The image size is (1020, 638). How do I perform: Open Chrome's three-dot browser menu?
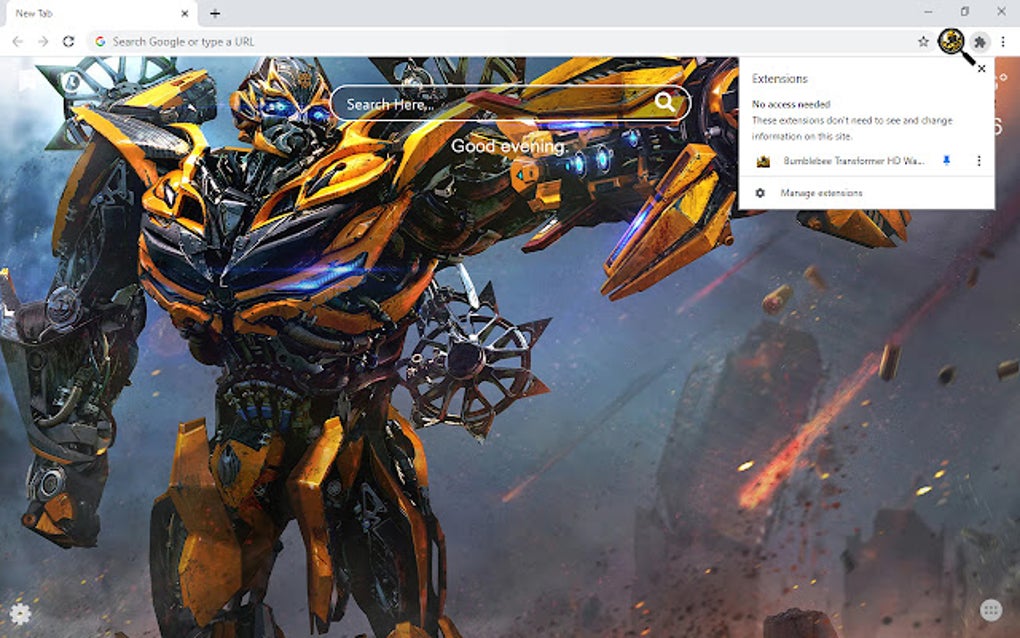tap(1005, 42)
